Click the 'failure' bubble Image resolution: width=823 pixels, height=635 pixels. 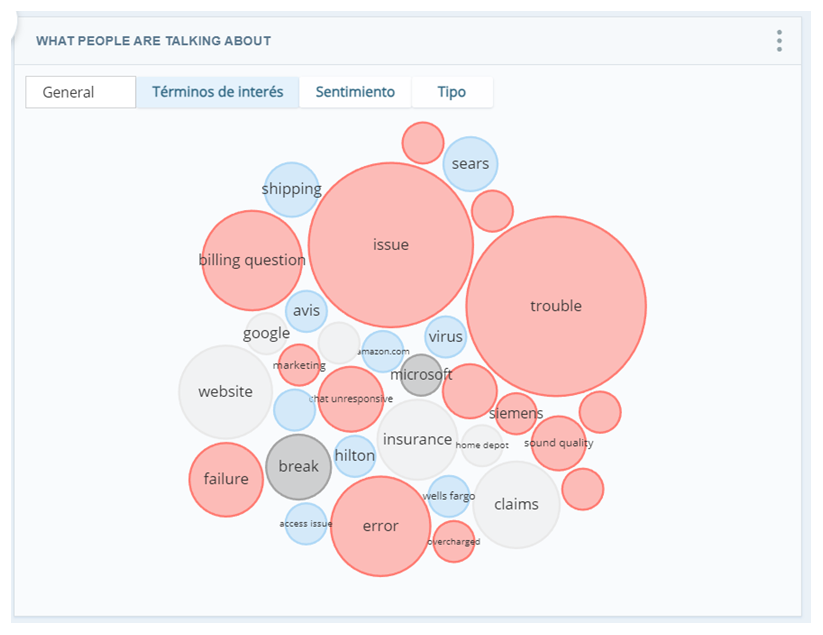click(x=226, y=480)
